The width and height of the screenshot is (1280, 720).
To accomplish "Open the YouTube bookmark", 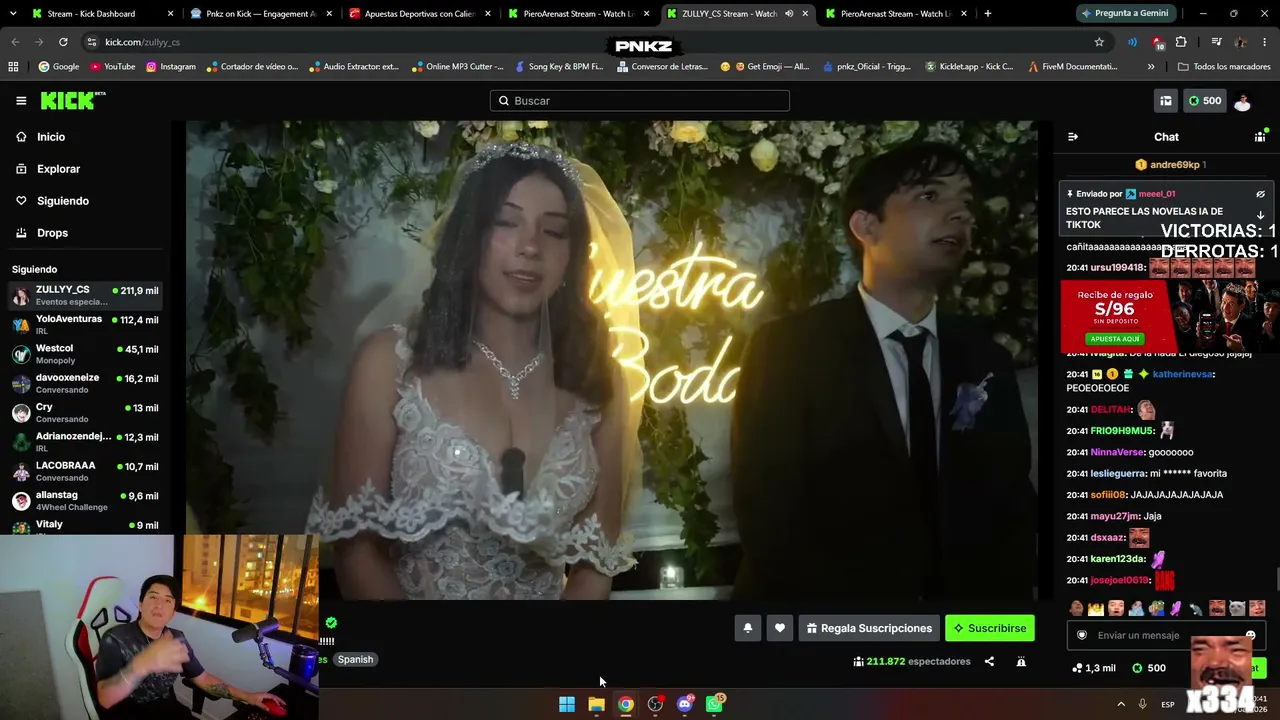I will 112,67.
